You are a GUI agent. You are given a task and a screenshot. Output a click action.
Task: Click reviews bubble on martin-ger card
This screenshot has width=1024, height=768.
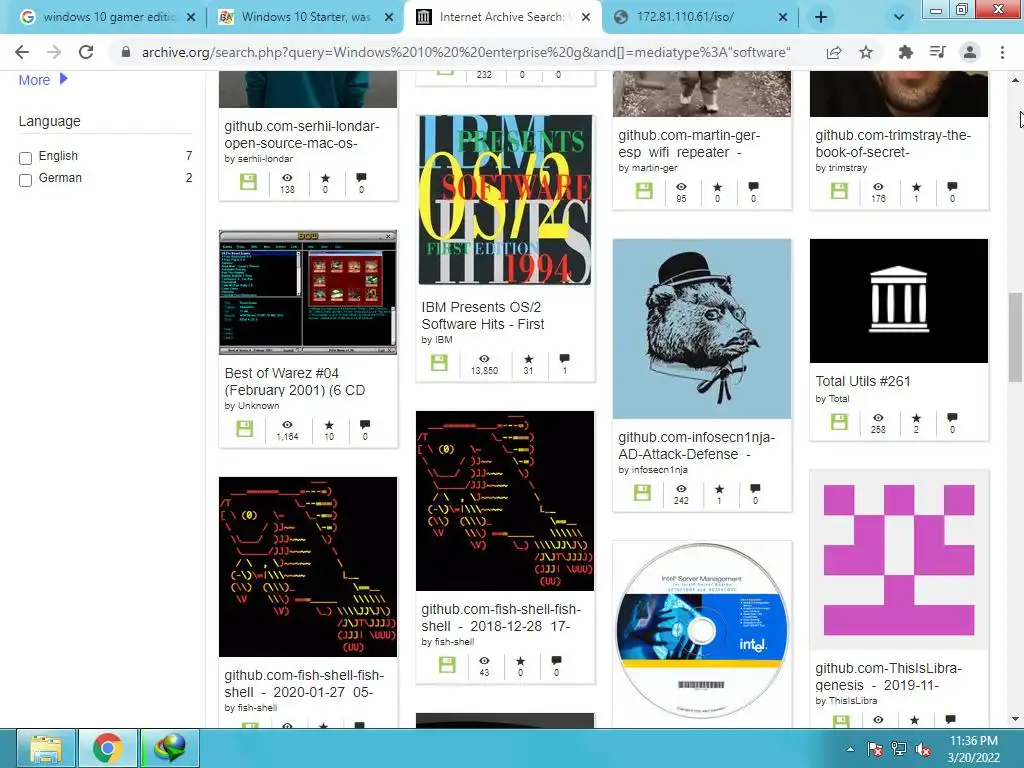click(754, 186)
